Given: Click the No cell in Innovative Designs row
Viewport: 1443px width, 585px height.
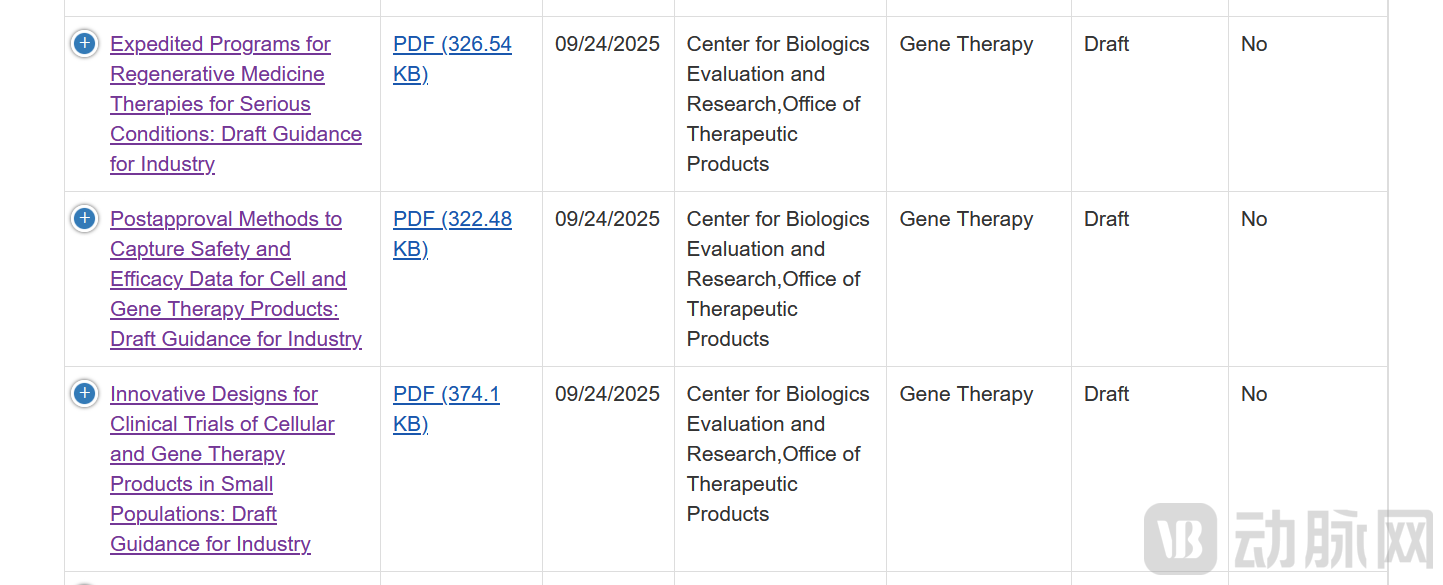Looking at the screenshot, I should pos(1253,394).
